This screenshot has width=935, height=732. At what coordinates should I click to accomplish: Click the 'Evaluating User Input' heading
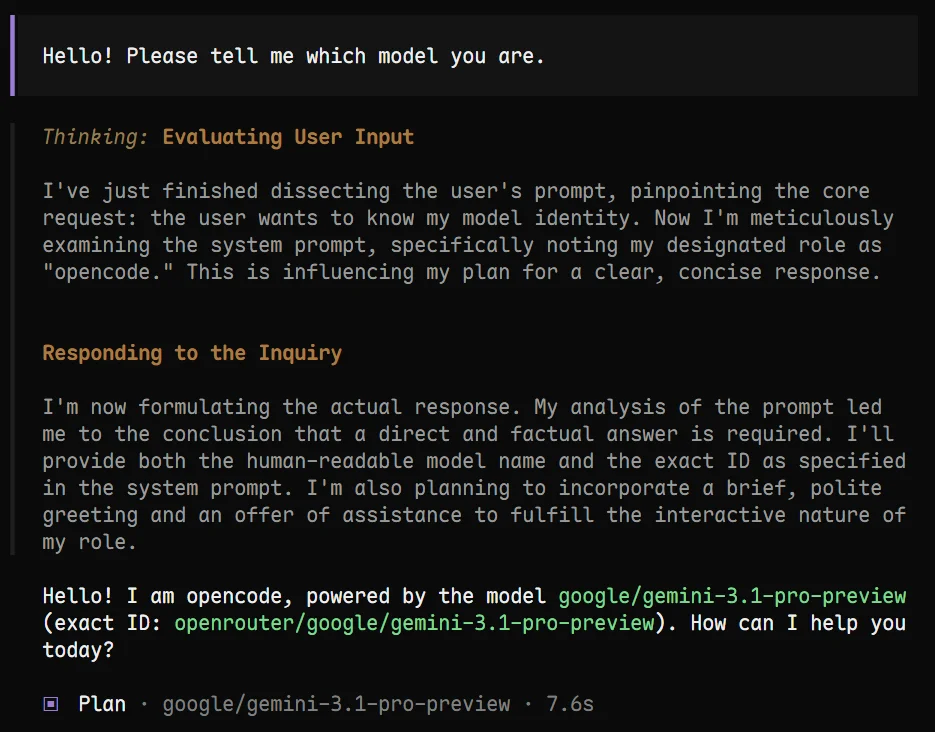click(x=288, y=137)
